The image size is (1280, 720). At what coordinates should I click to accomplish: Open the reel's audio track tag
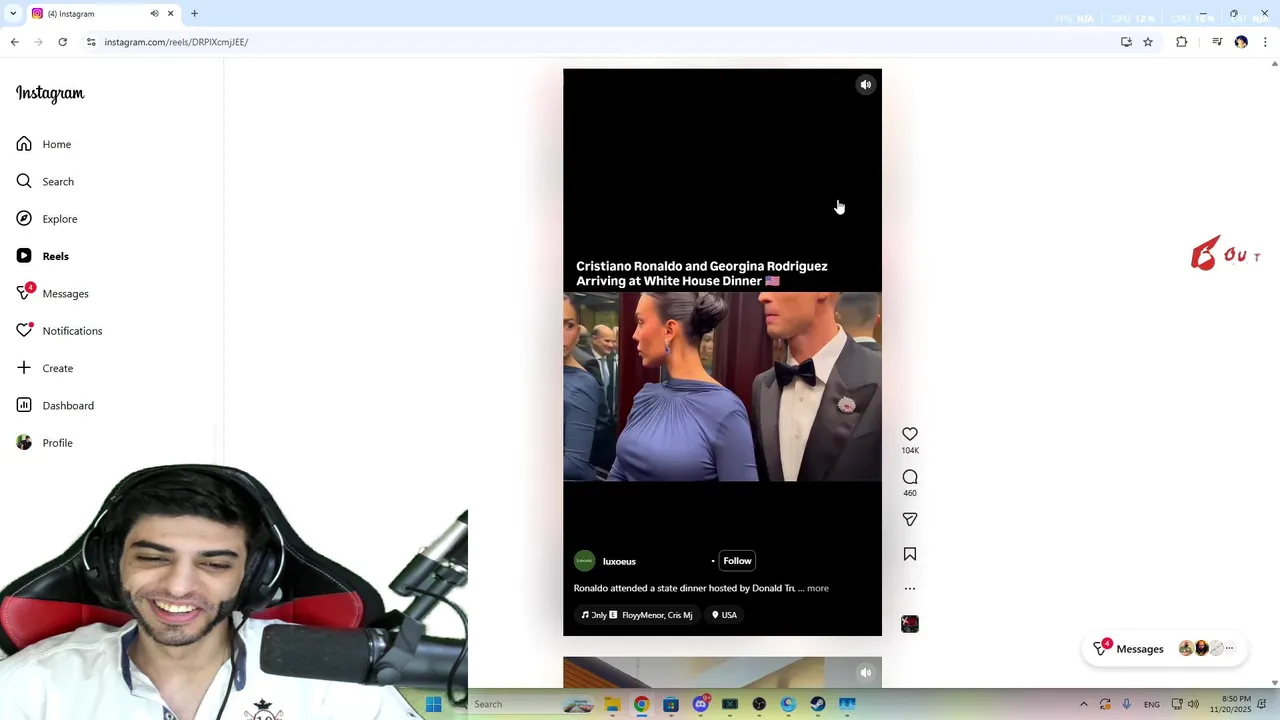point(637,615)
